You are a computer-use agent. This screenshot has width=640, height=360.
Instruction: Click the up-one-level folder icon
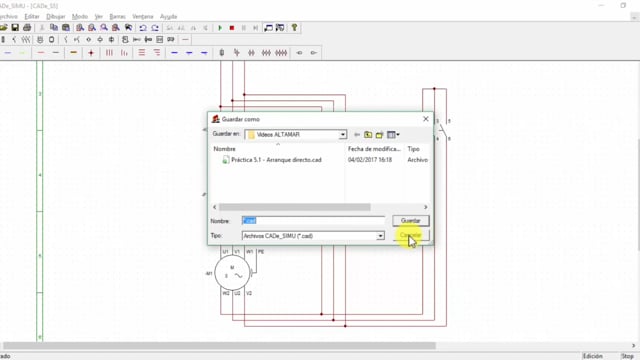[x=368, y=135]
